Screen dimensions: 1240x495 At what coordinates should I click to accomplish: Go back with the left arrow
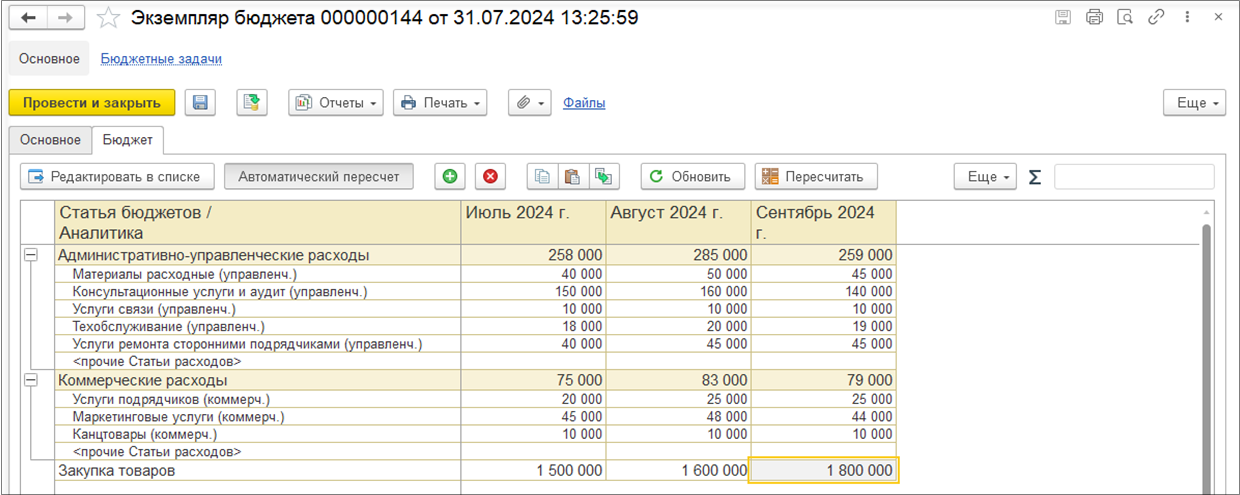pos(28,18)
